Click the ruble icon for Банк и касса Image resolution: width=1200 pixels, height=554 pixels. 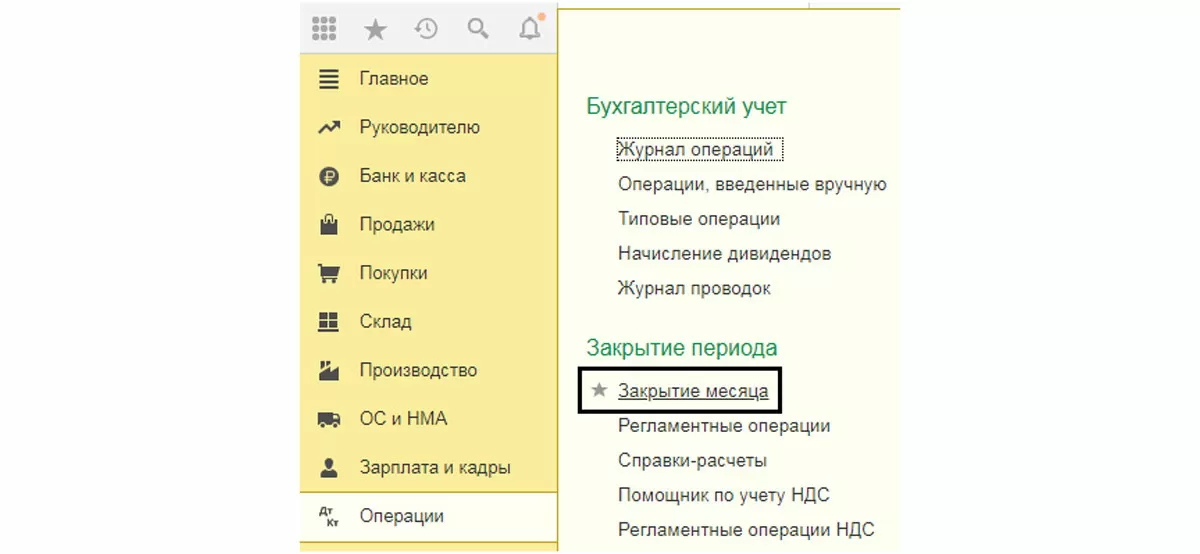pyautogui.click(x=329, y=176)
